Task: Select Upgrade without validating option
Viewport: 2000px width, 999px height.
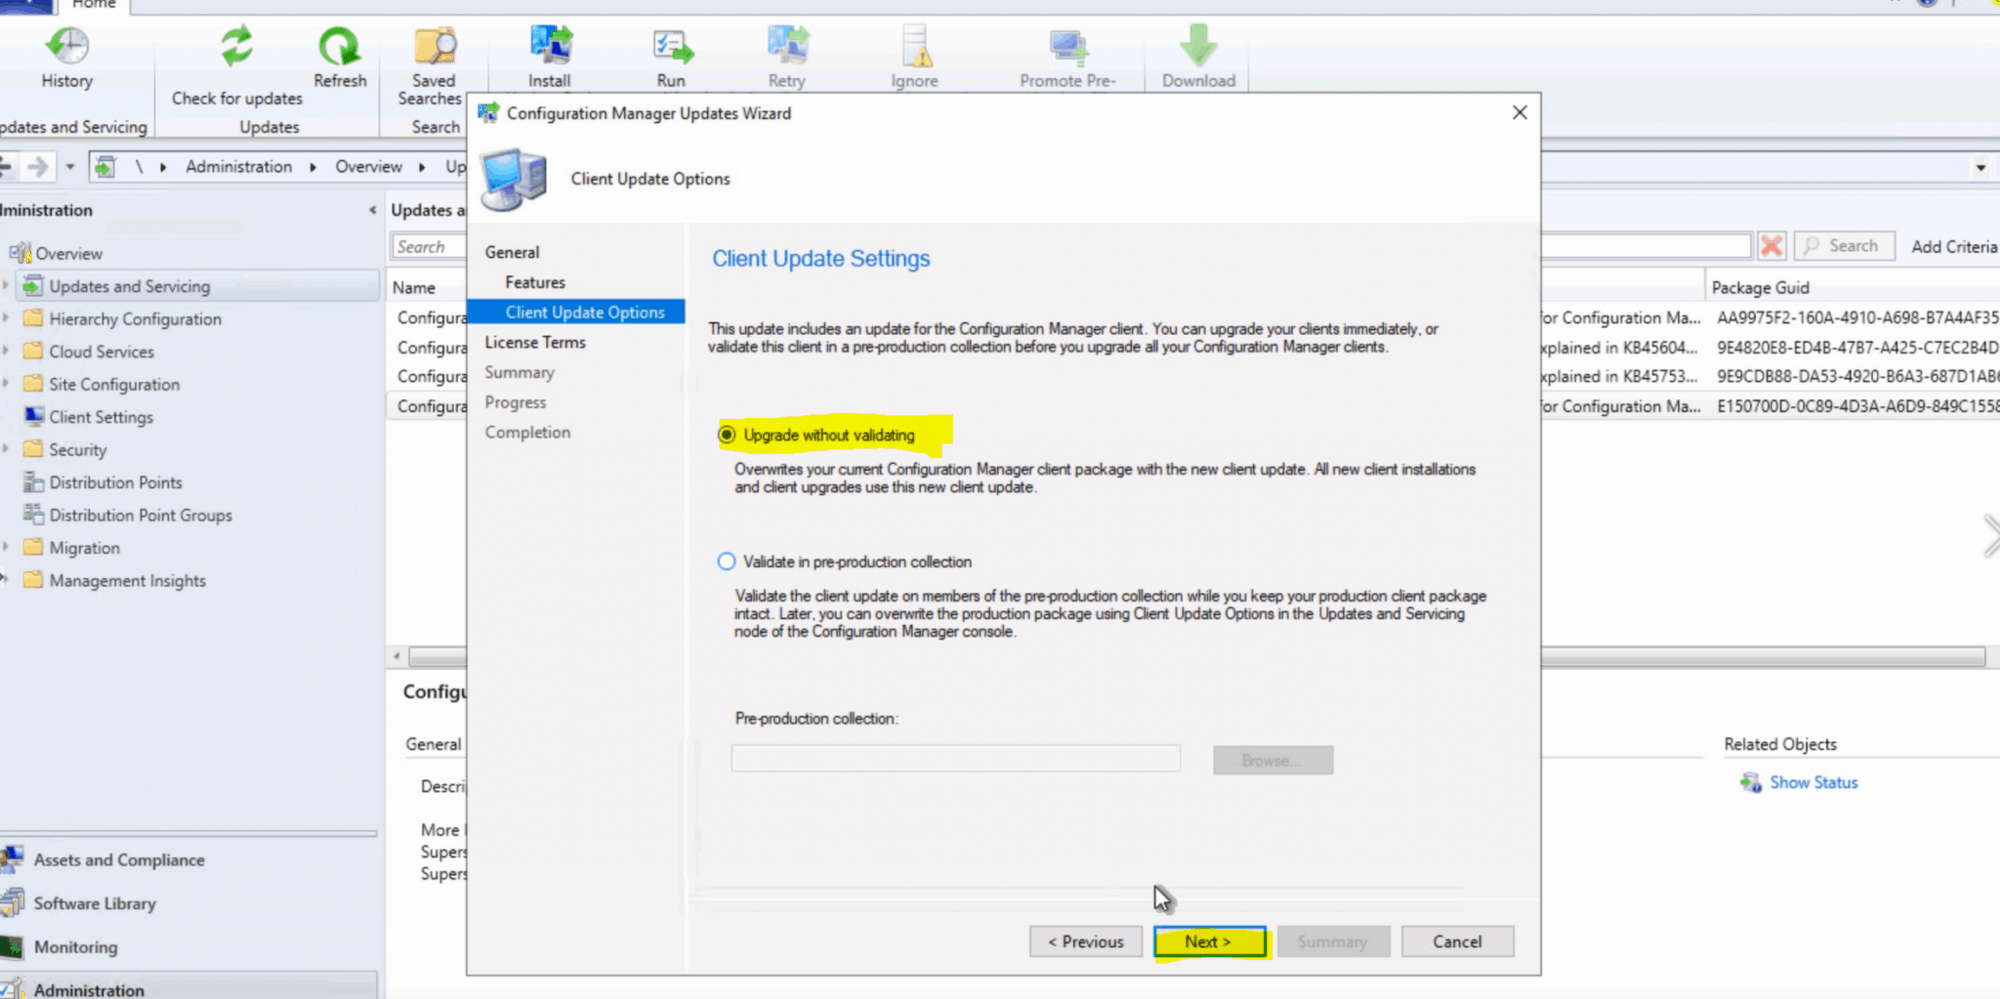Action: 727,435
